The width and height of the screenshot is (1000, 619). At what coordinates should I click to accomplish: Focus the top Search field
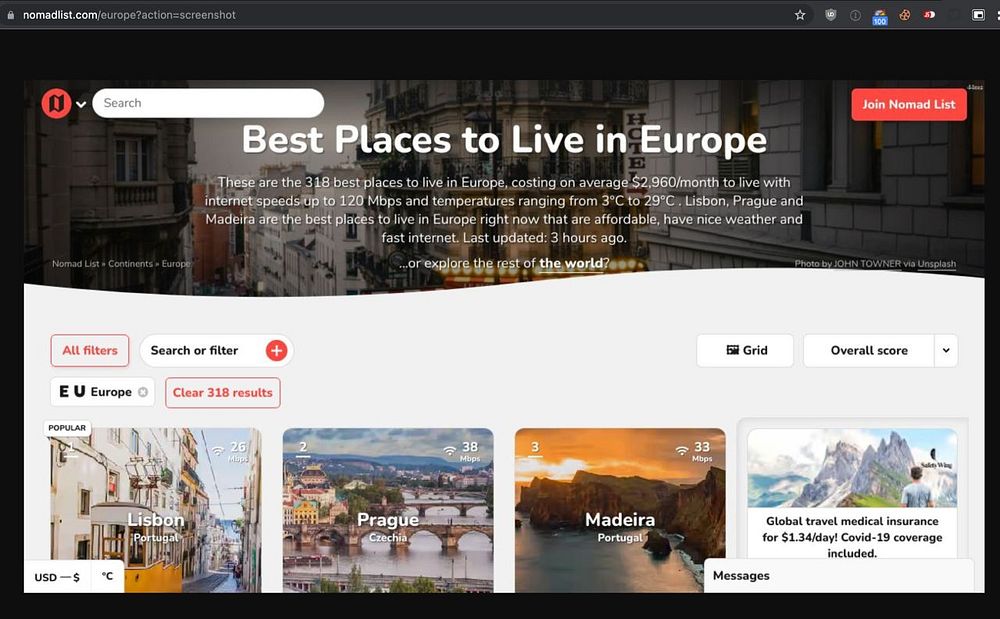tap(208, 103)
